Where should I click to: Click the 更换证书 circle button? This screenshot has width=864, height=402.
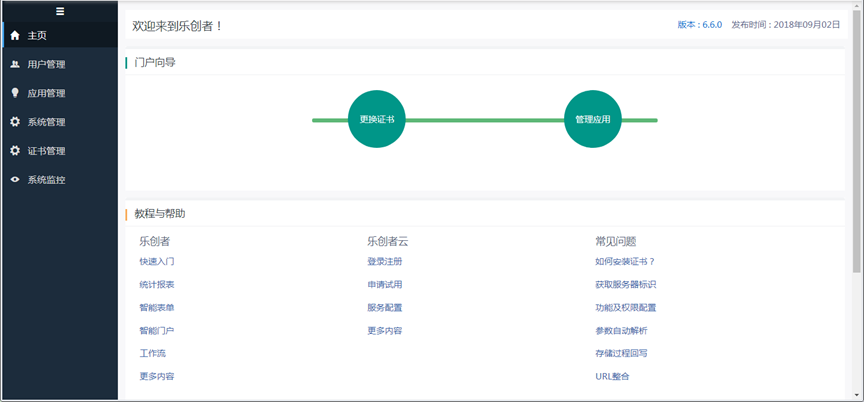(377, 119)
